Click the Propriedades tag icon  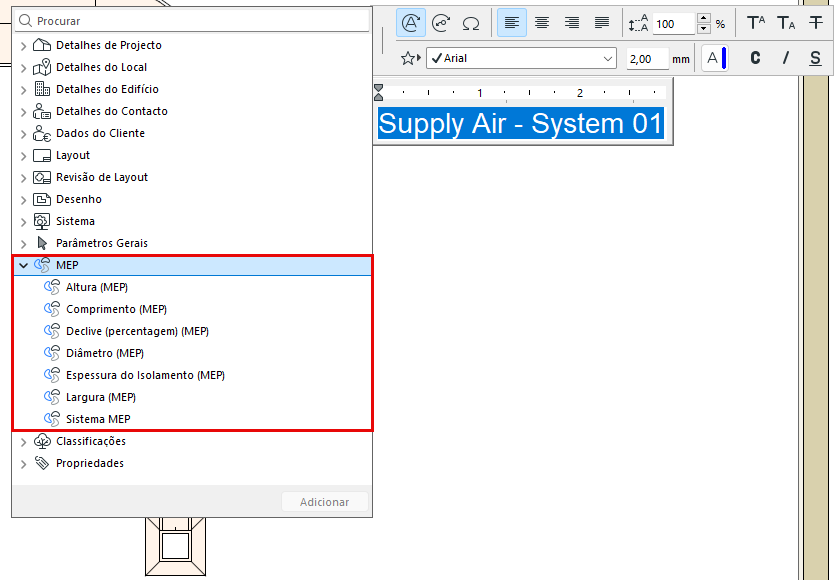click(x=42, y=463)
